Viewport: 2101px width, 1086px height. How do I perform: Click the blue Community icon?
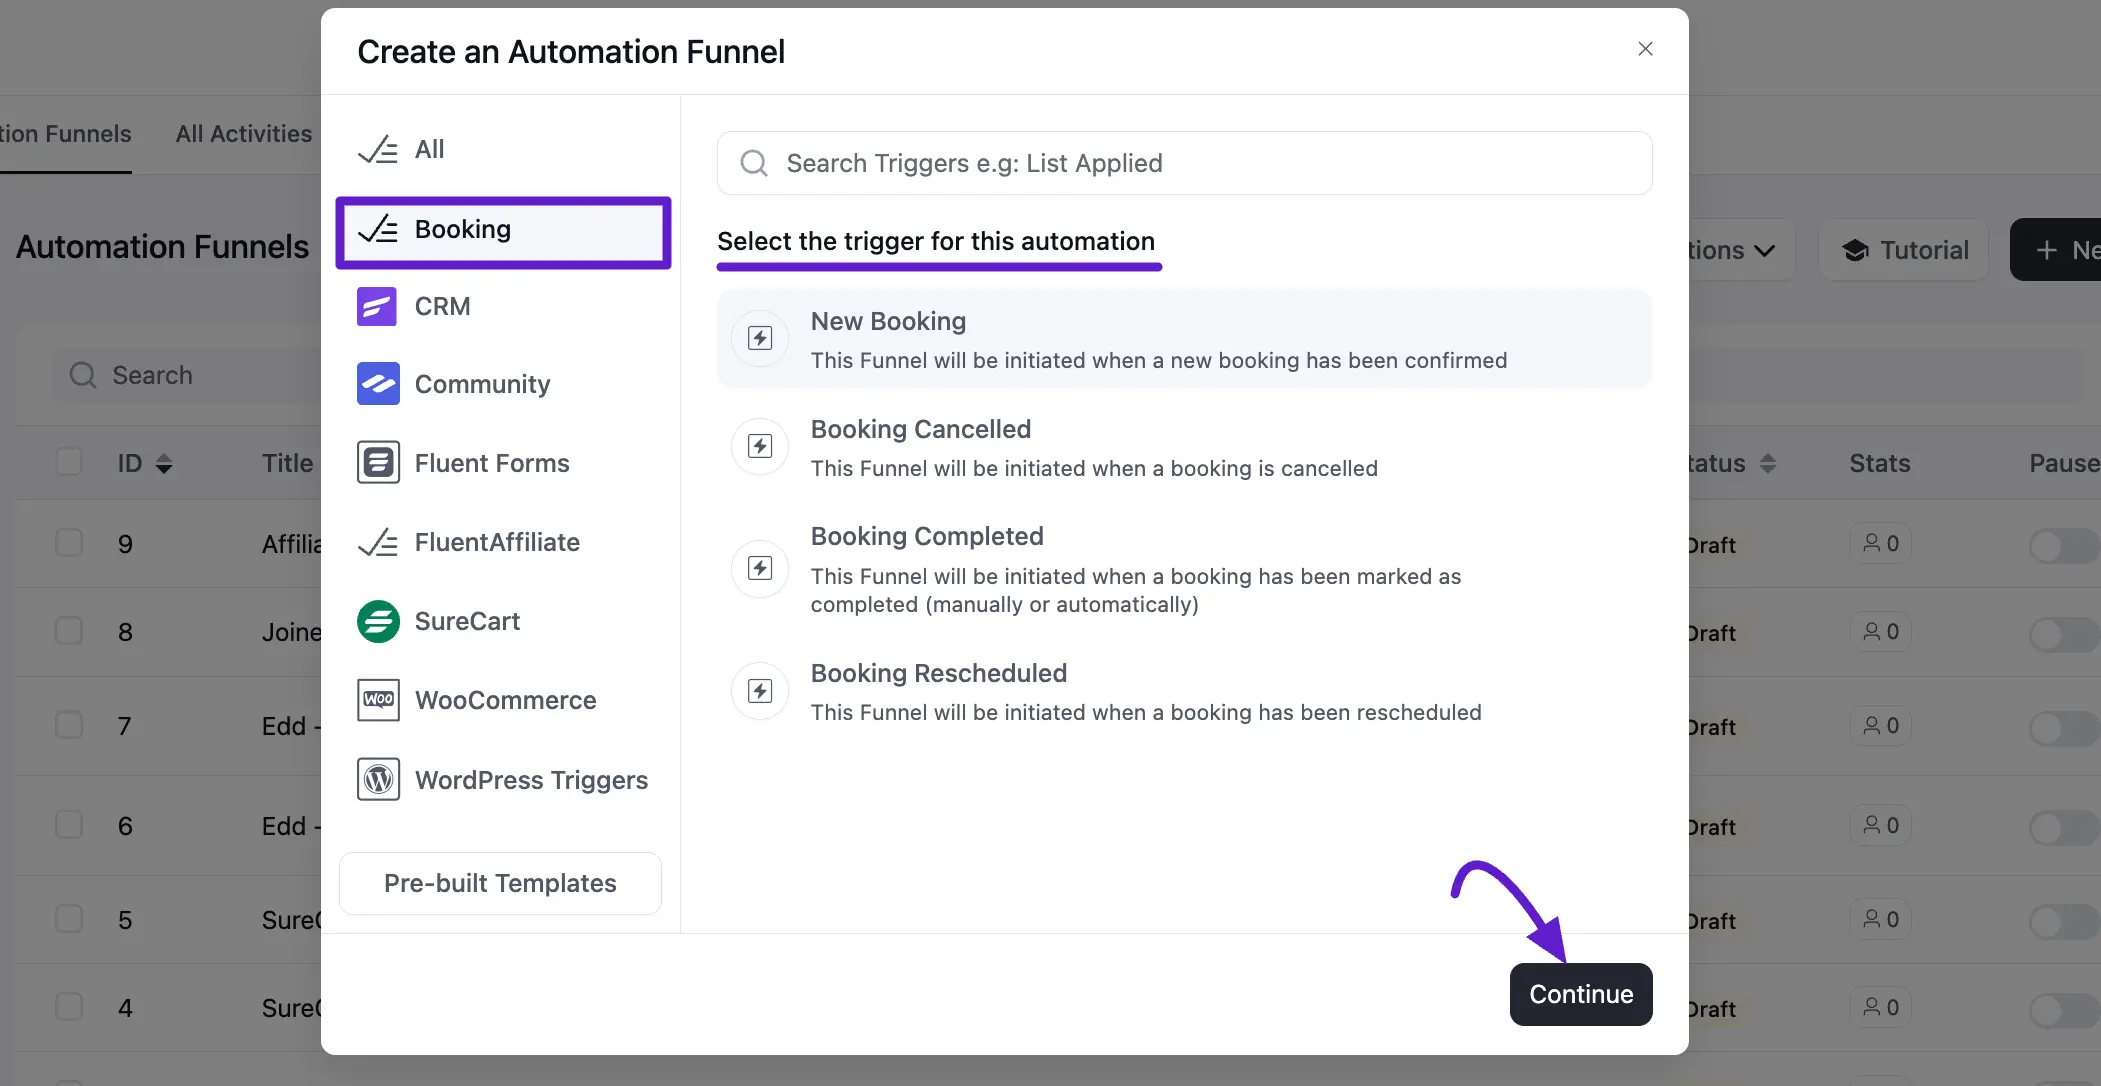pos(378,384)
